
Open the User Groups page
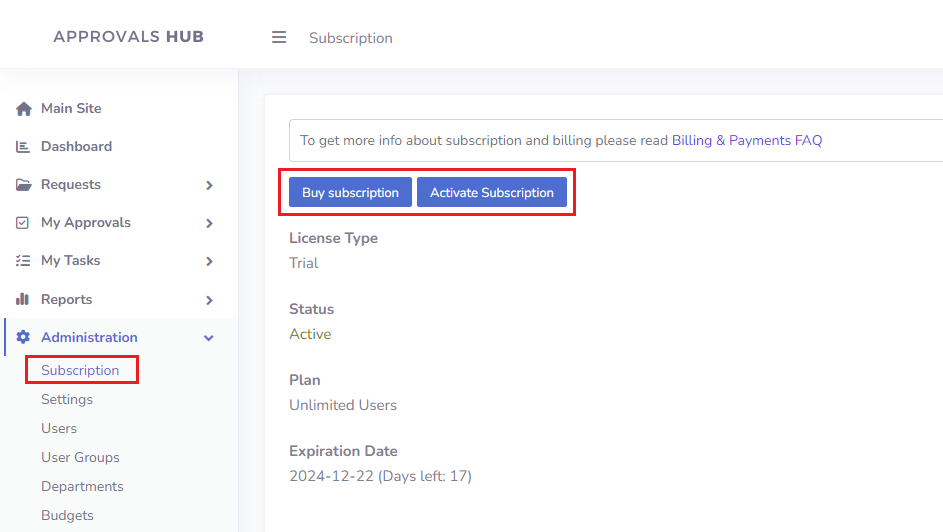(x=80, y=457)
